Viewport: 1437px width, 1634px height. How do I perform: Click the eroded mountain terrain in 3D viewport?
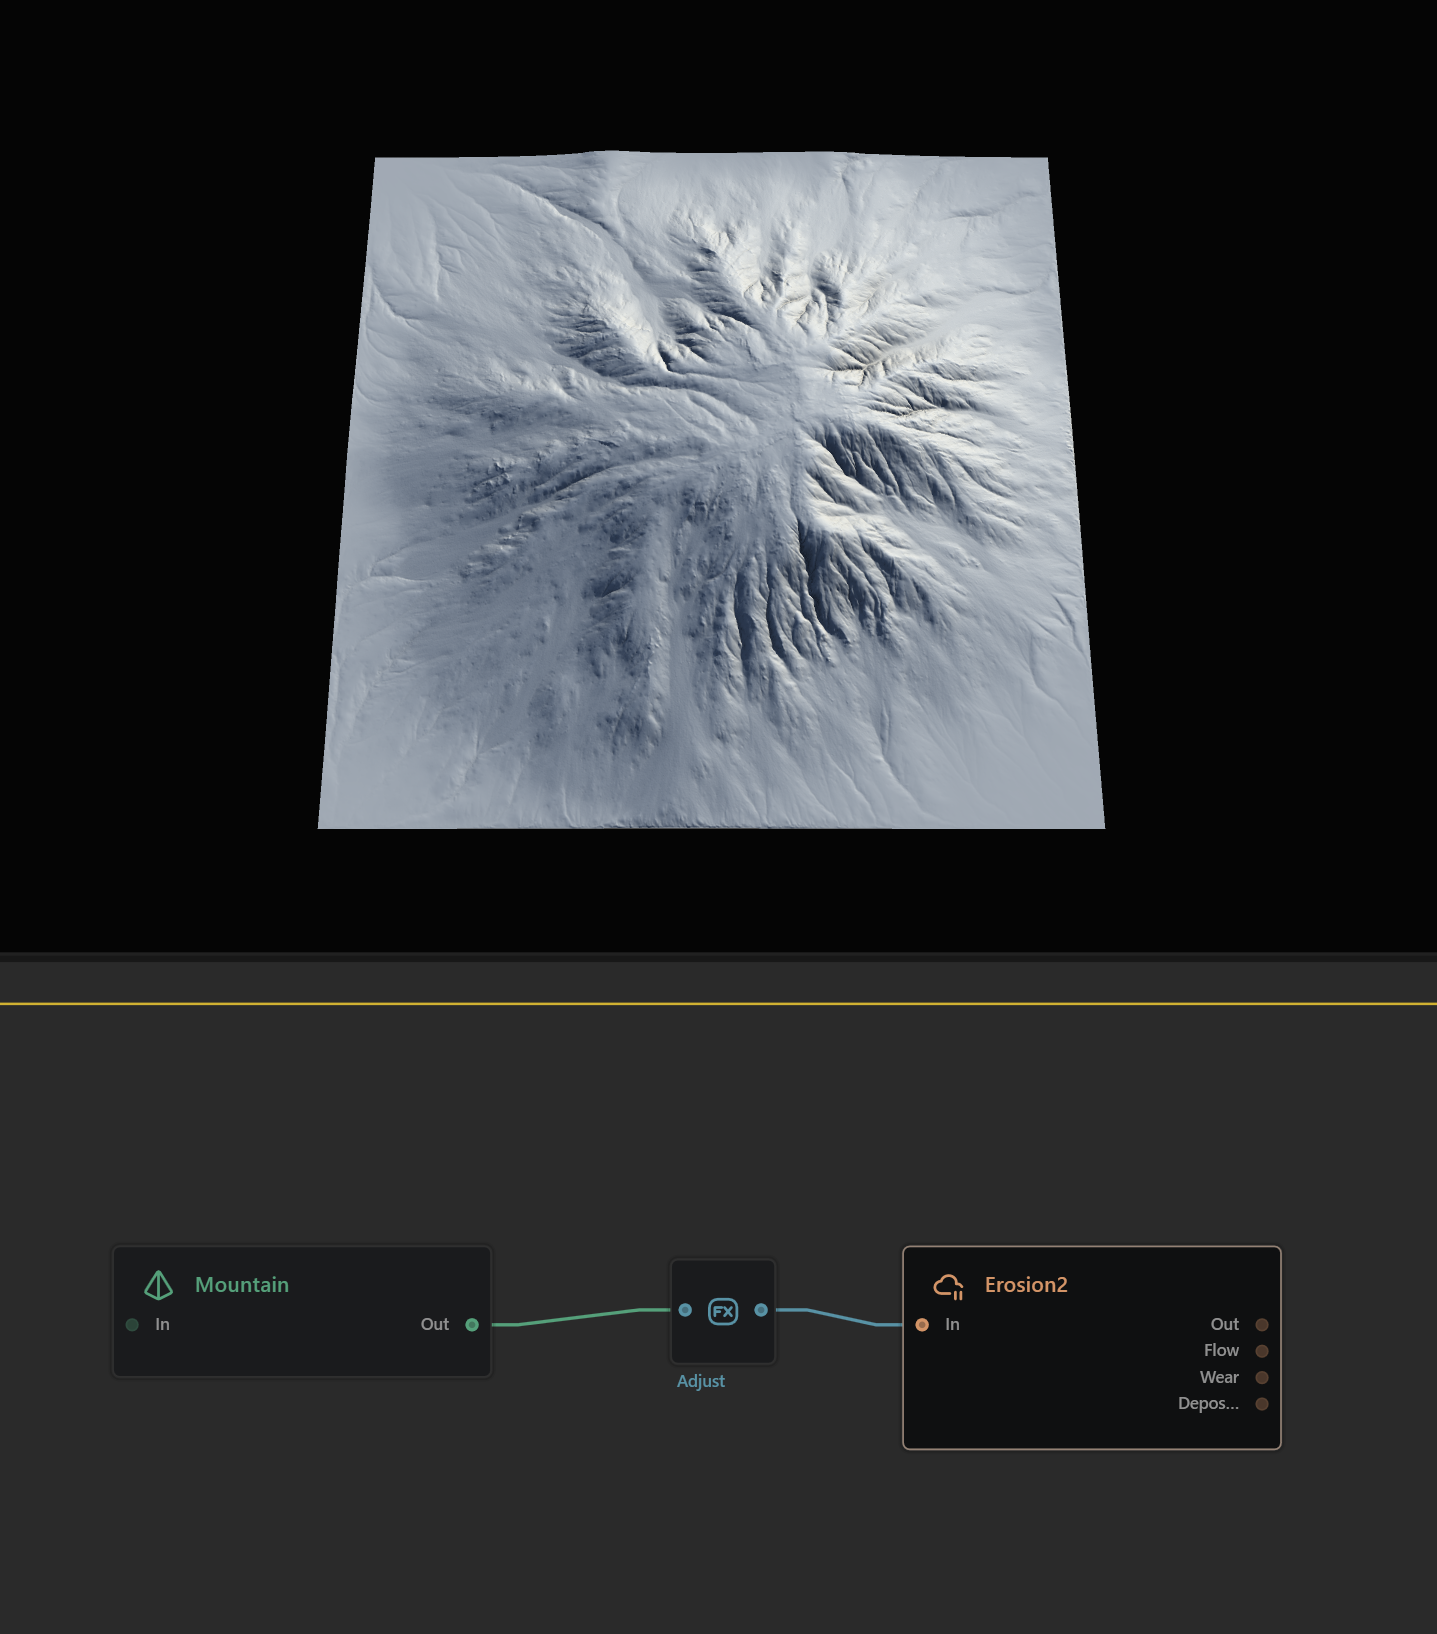(711, 490)
